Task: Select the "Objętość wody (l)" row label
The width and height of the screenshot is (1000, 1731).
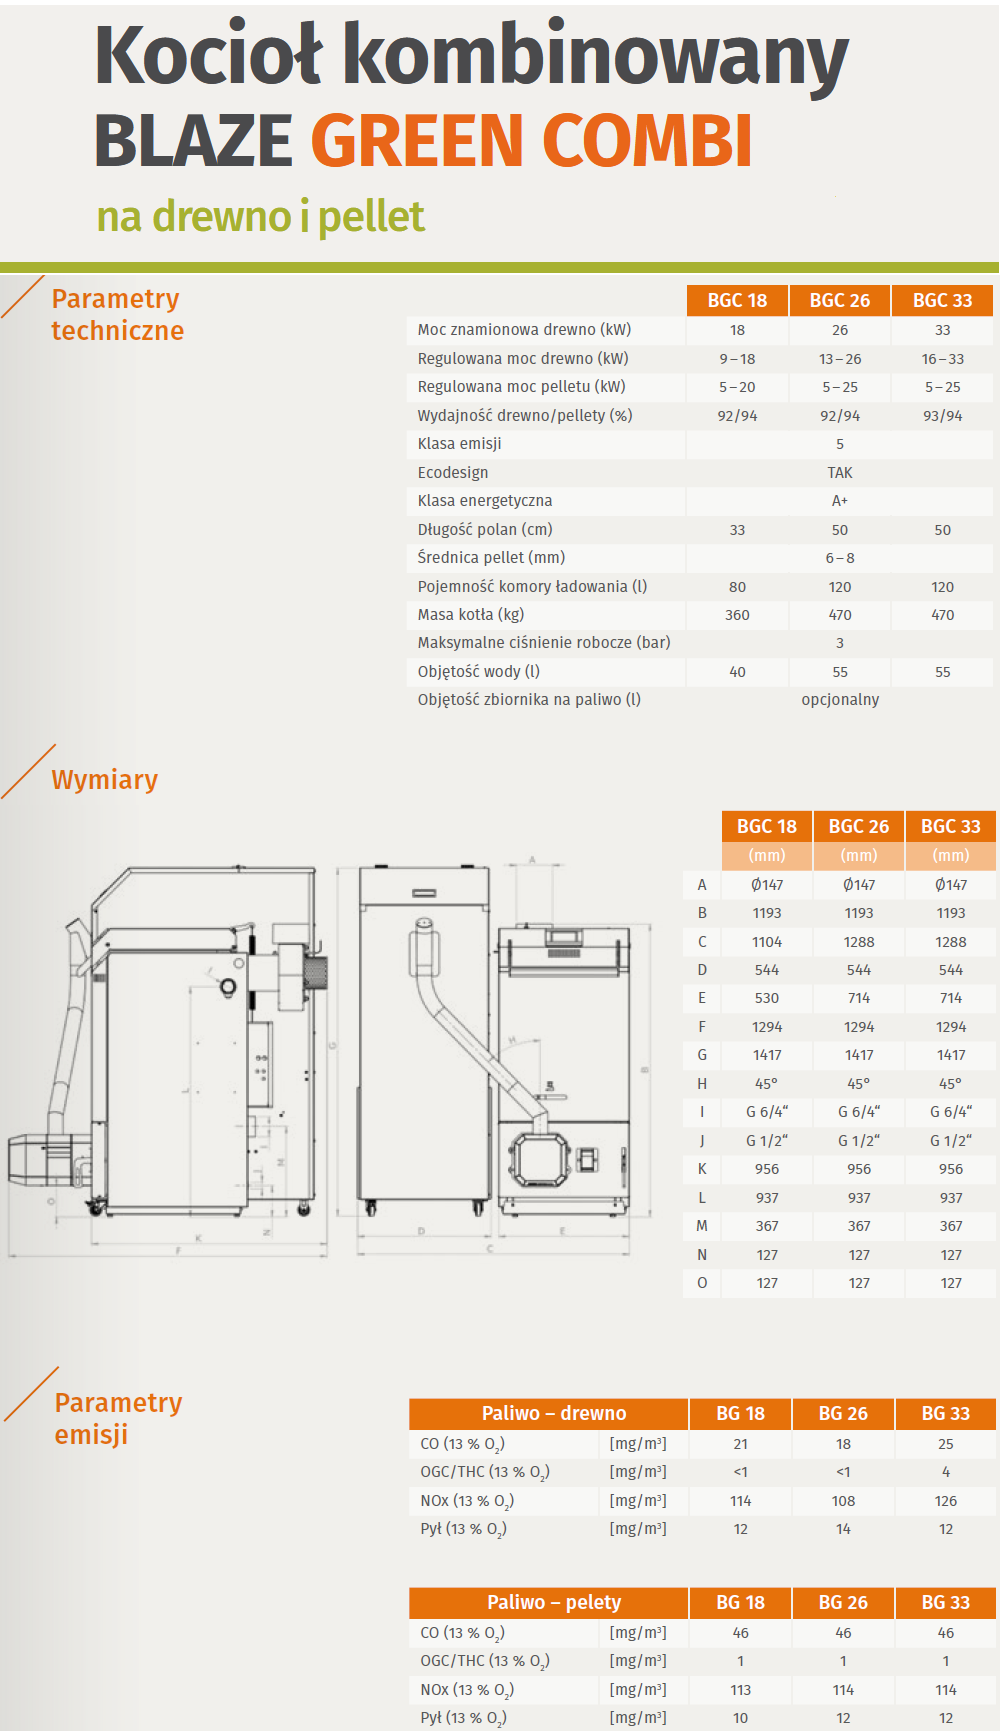Action: pyautogui.click(x=479, y=671)
